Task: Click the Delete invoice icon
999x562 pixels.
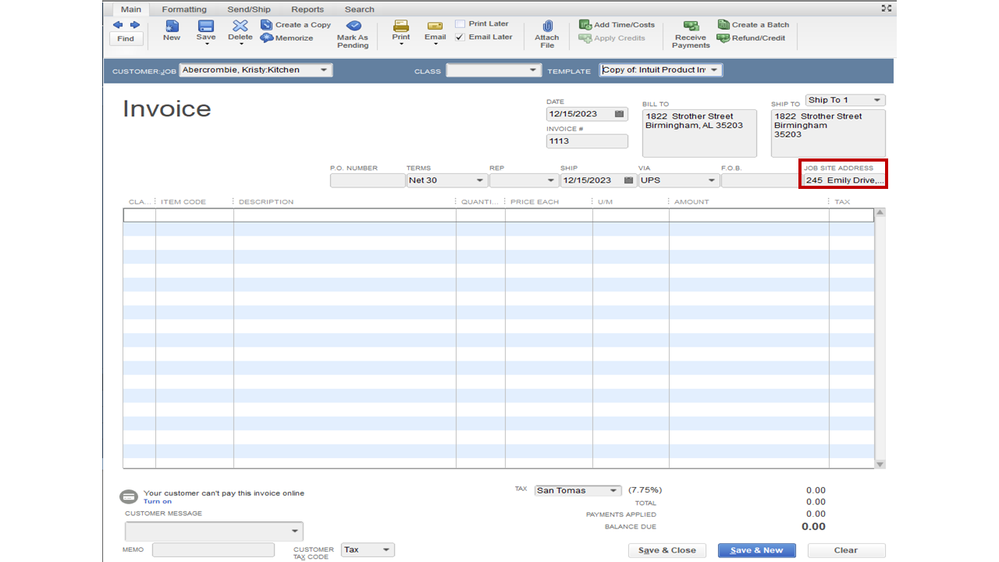Action: click(240, 27)
